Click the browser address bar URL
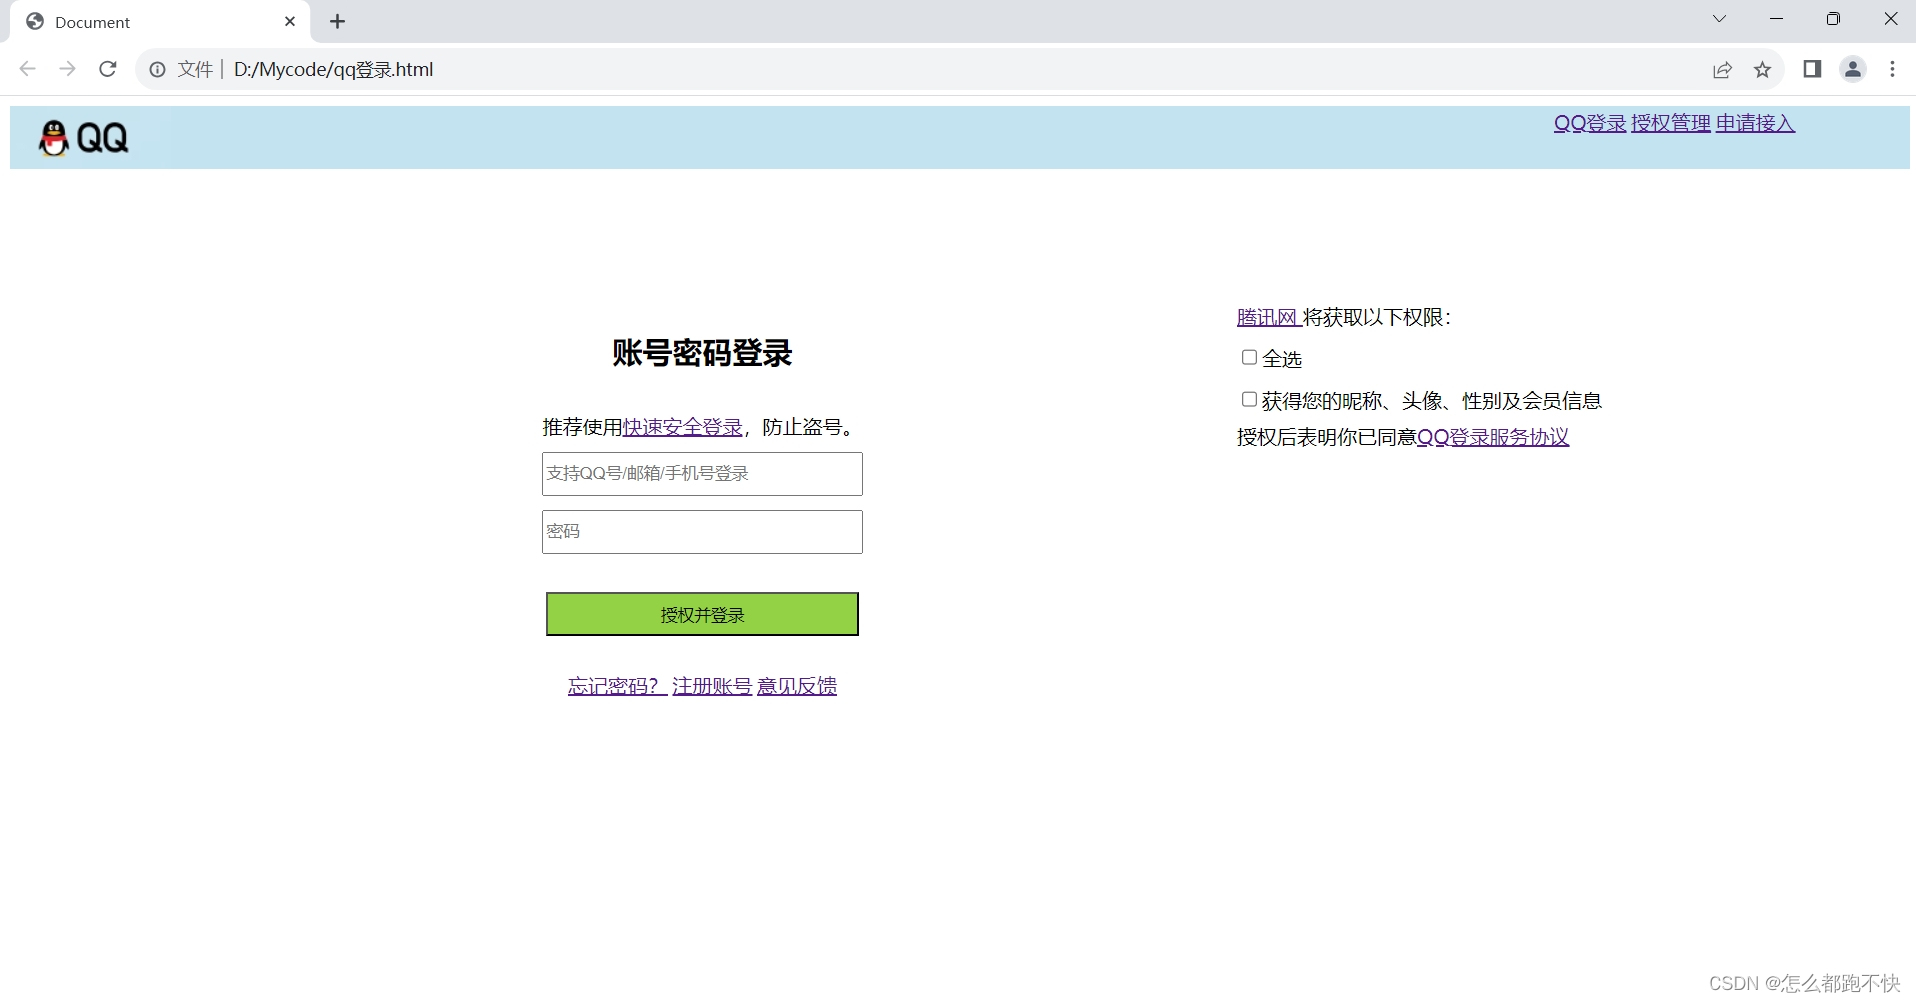 (x=334, y=69)
